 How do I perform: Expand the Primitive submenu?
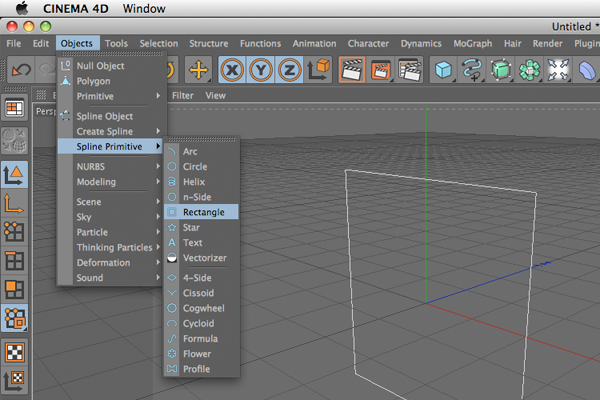112,96
